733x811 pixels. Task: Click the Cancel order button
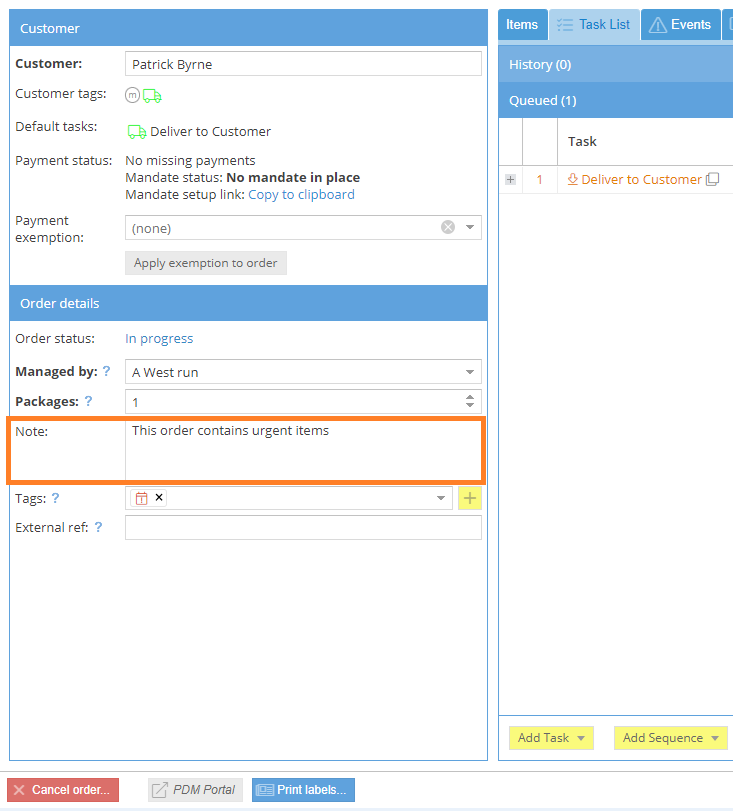coord(62,790)
